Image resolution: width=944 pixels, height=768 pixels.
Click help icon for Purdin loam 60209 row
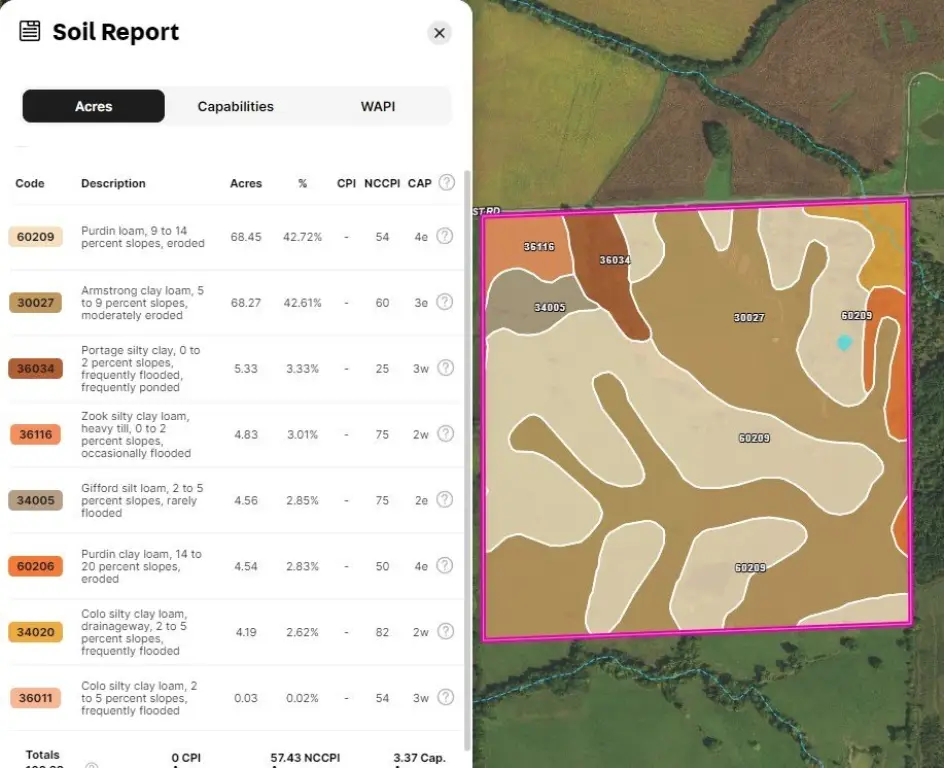tap(445, 236)
